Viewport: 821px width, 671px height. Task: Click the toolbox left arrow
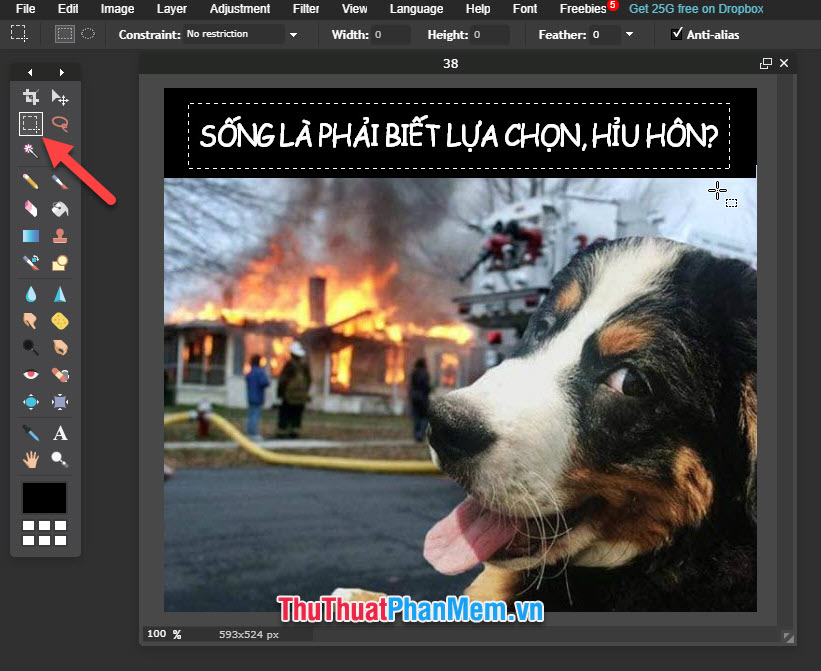click(30, 72)
